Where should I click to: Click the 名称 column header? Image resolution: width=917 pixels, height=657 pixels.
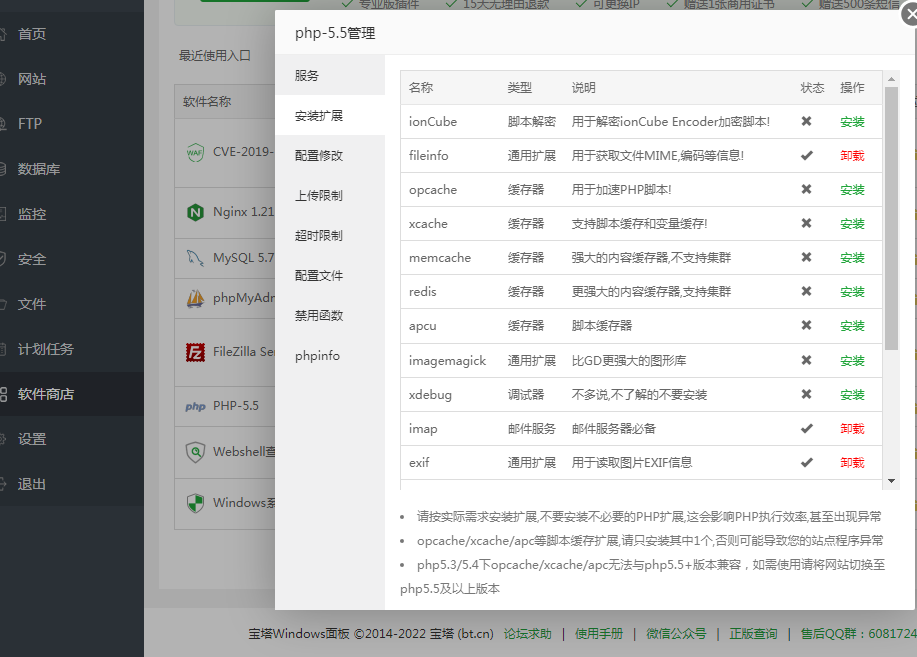pyautogui.click(x=421, y=88)
